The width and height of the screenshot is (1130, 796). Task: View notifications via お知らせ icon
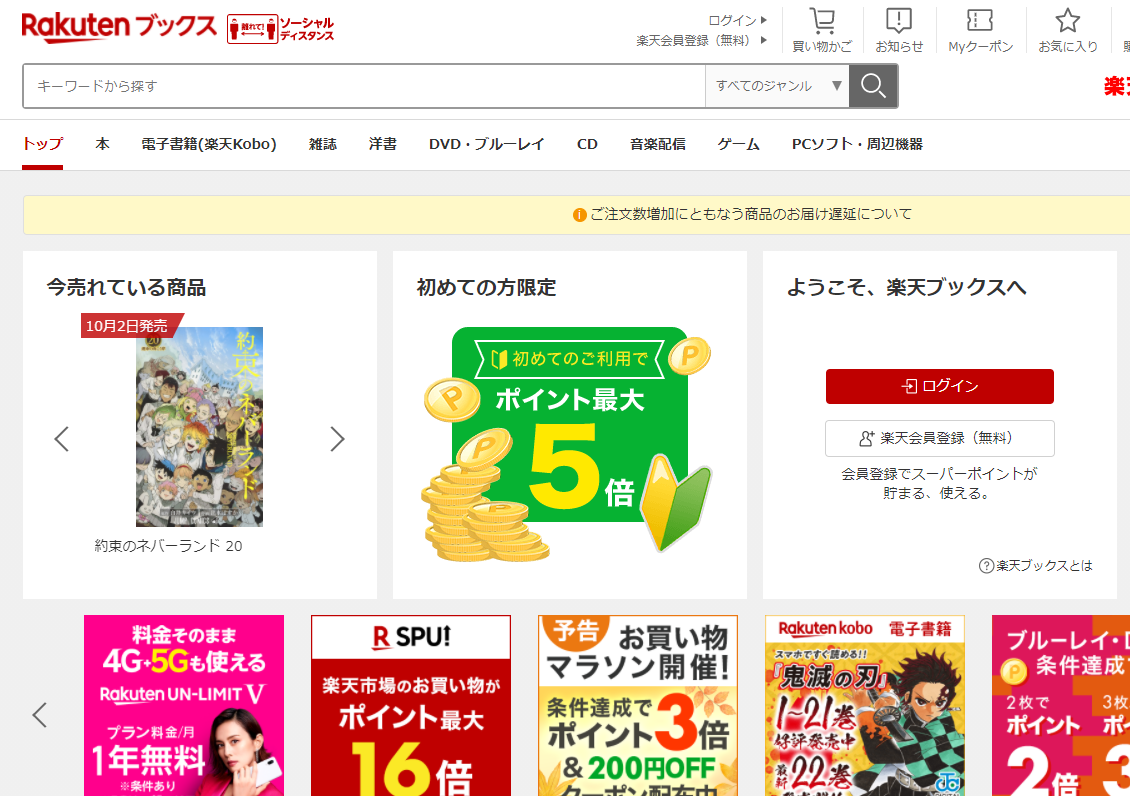point(899,30)
